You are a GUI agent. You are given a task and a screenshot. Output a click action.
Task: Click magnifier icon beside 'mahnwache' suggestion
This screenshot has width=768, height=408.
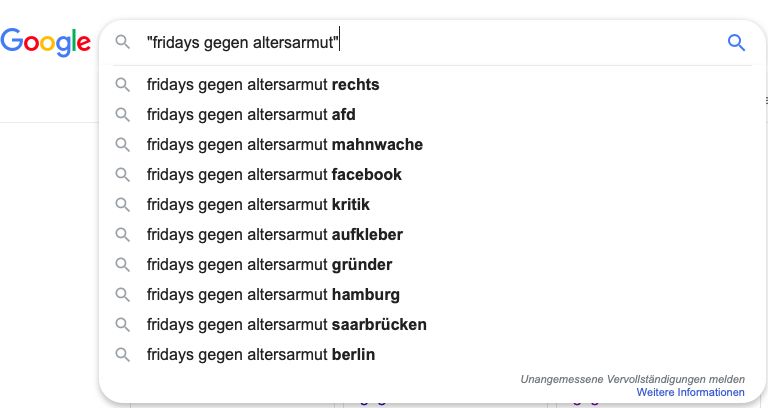[123, 145]
